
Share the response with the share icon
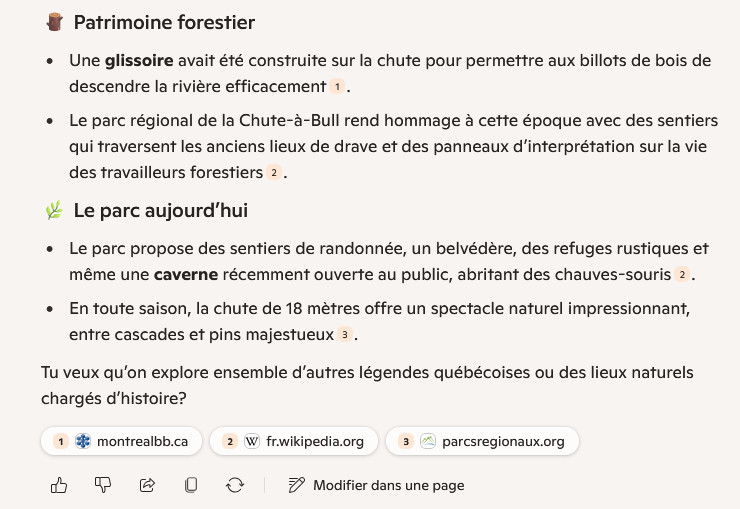click(x=147, y=485)
